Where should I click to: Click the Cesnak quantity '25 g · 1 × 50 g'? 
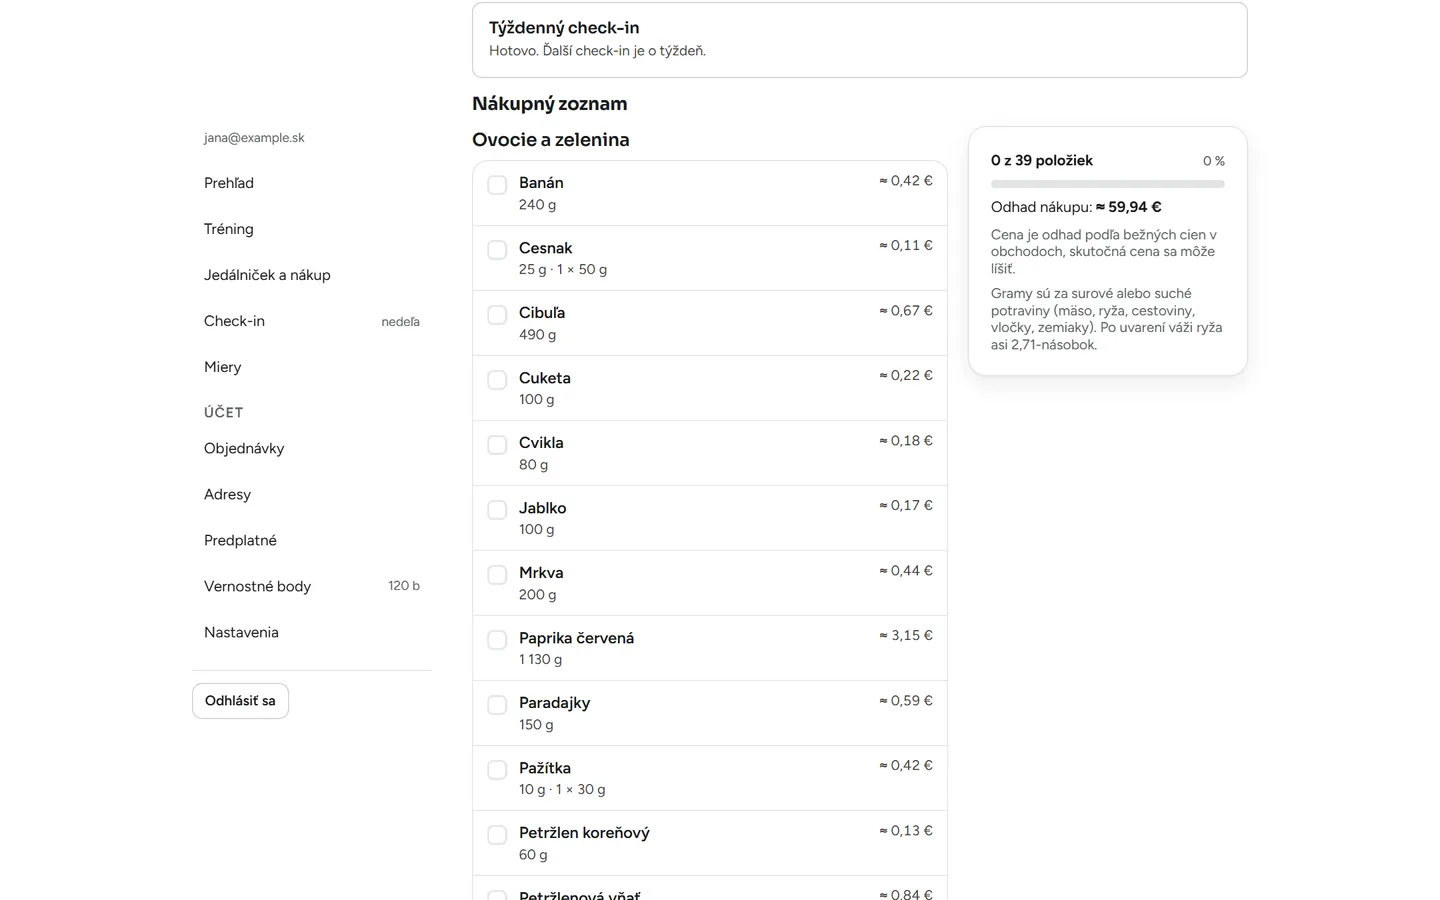pos(563,270)
